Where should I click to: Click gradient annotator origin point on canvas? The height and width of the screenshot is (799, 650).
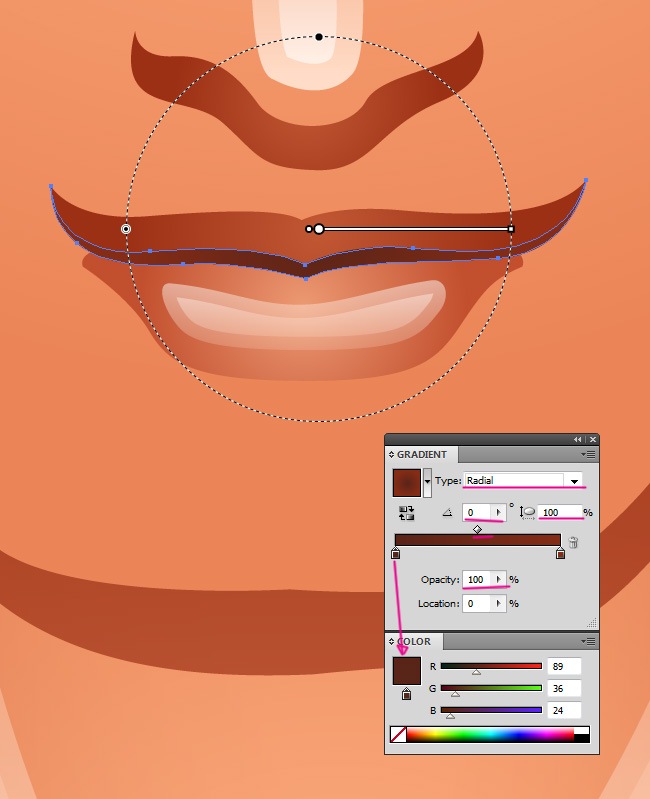(319, 229)
